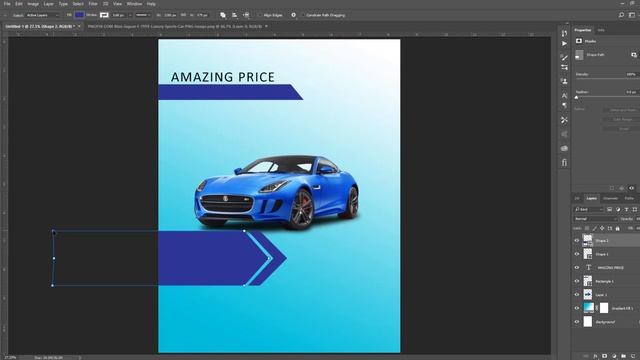Click the Search magnifier icon top right
Viewport: 640px width, 360px height.
621,15
